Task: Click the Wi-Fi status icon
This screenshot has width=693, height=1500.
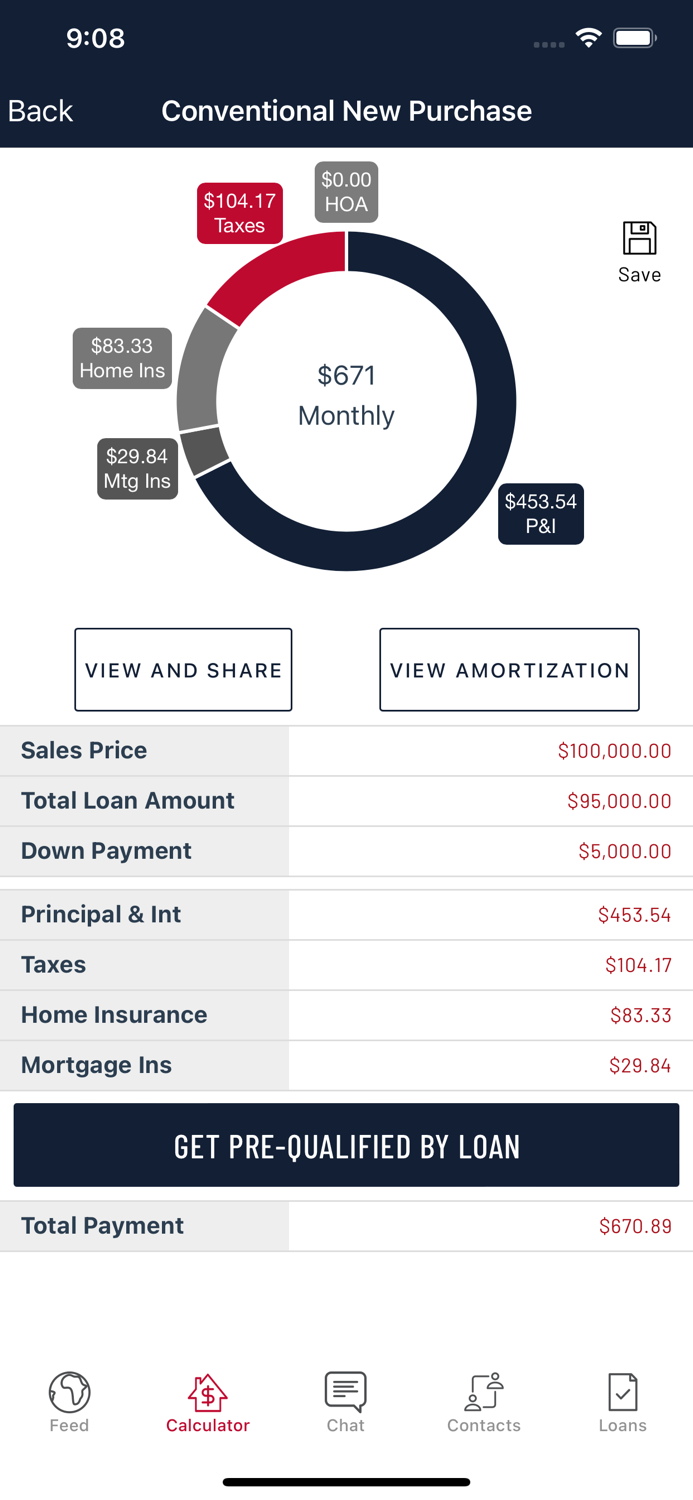Action: tap(588, 36)
